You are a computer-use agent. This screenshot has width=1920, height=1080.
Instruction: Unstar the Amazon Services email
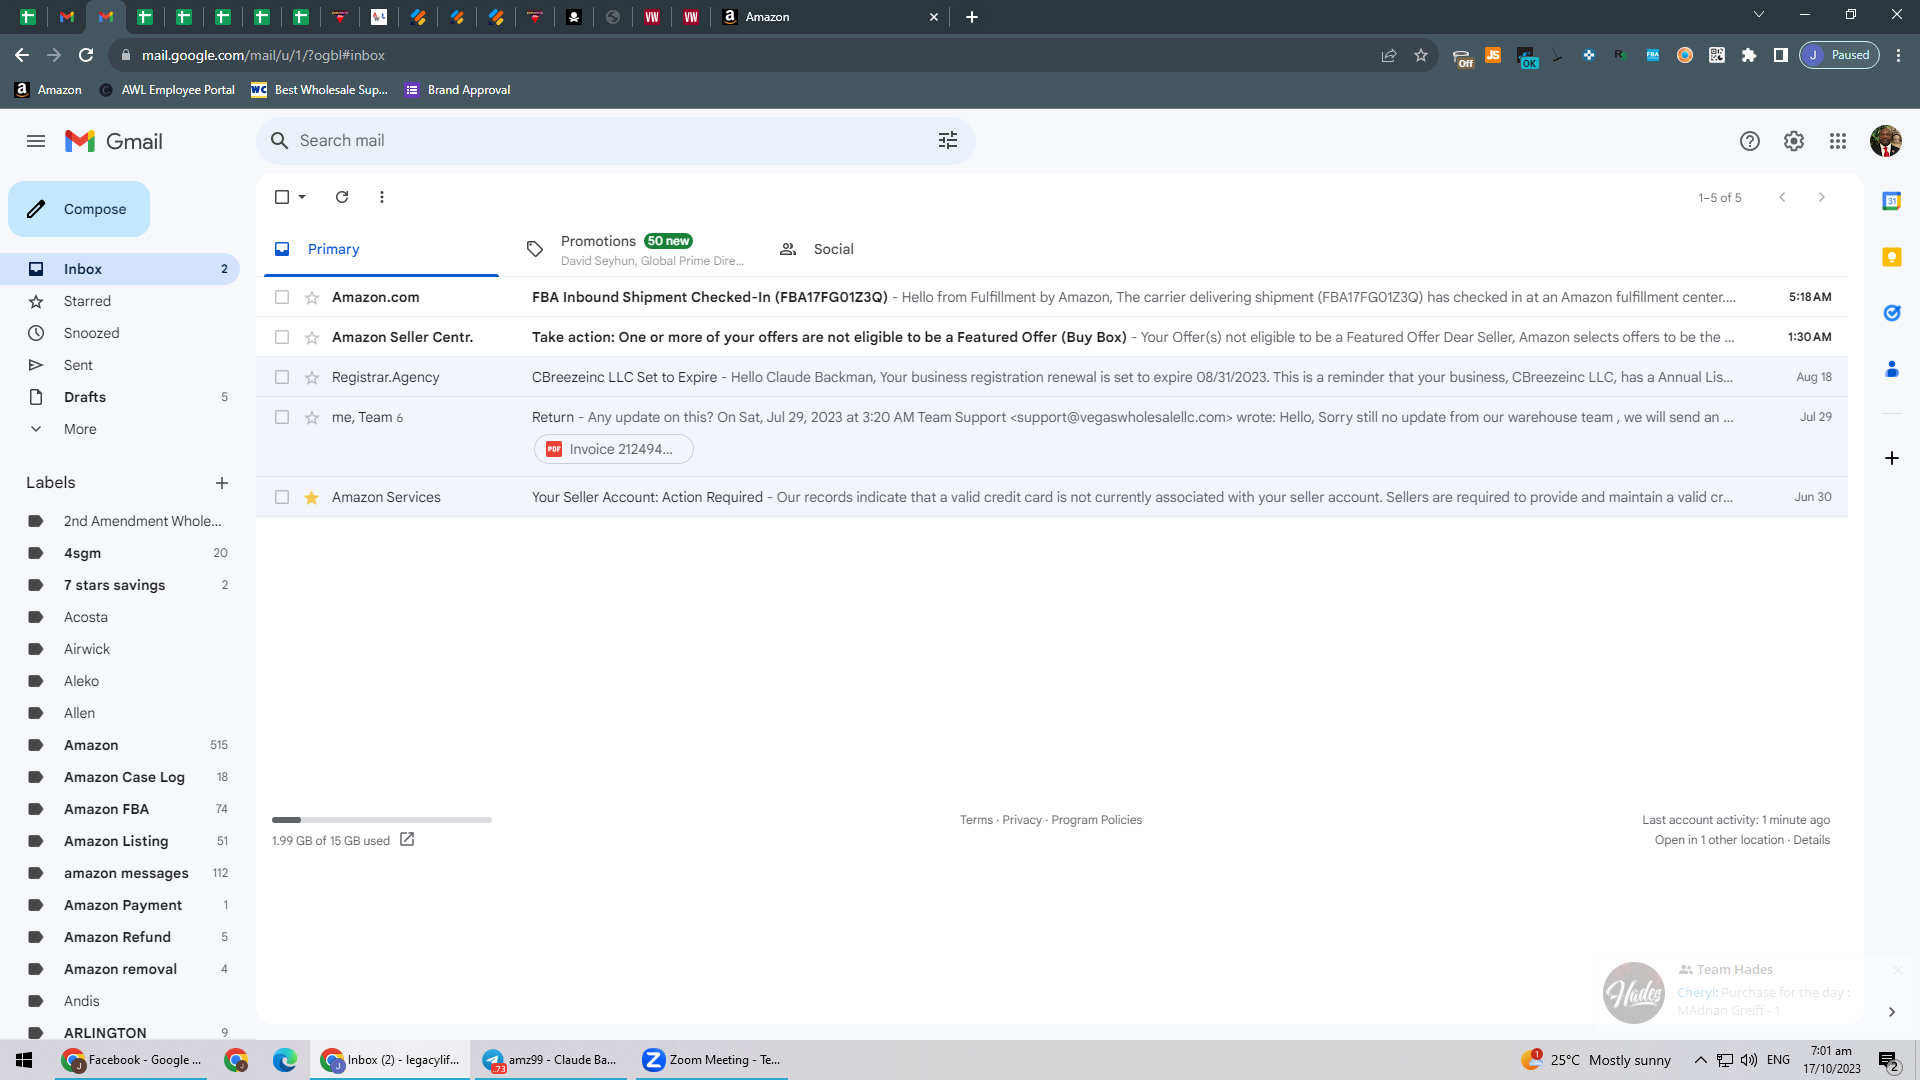click(x=312, y=497)
